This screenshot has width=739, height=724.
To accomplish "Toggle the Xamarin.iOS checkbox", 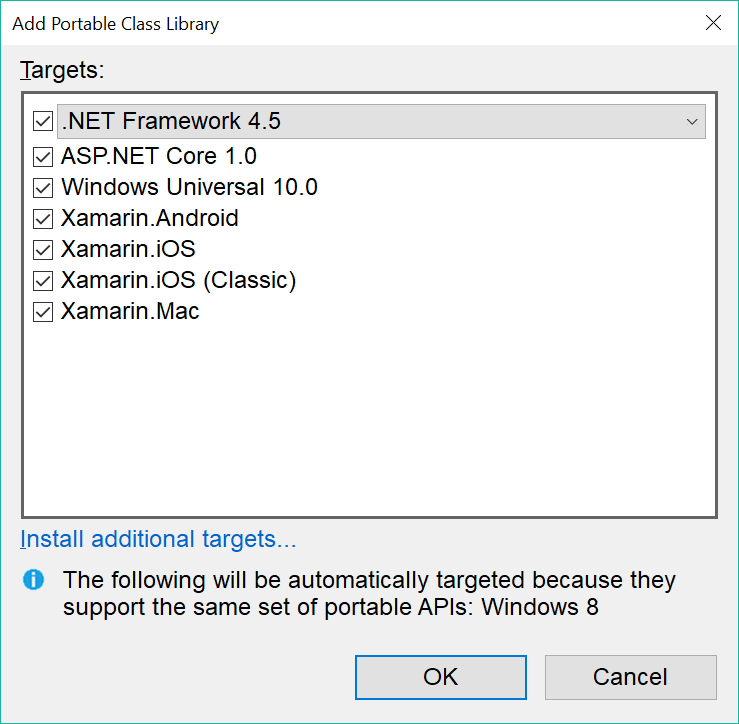I will pyautogui.click(x=43, y=250).
